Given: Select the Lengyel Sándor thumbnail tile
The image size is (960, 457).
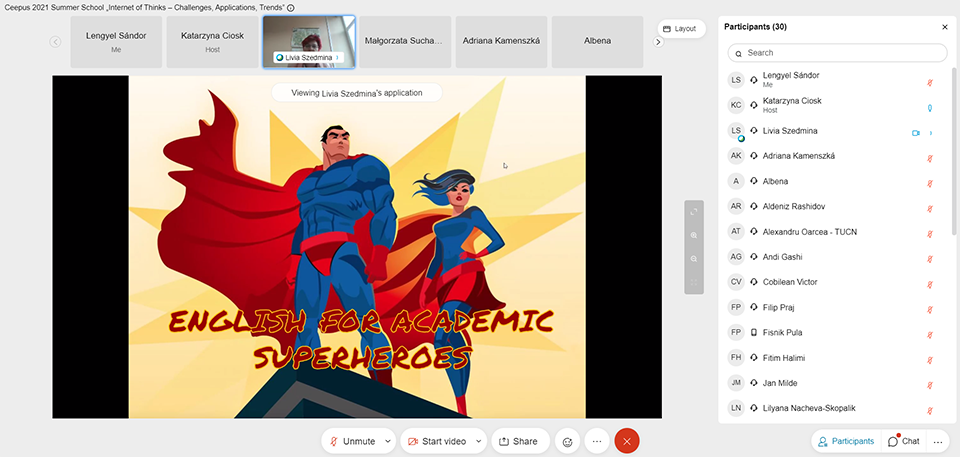Looking at the screenshot, I should pos(116,42).
